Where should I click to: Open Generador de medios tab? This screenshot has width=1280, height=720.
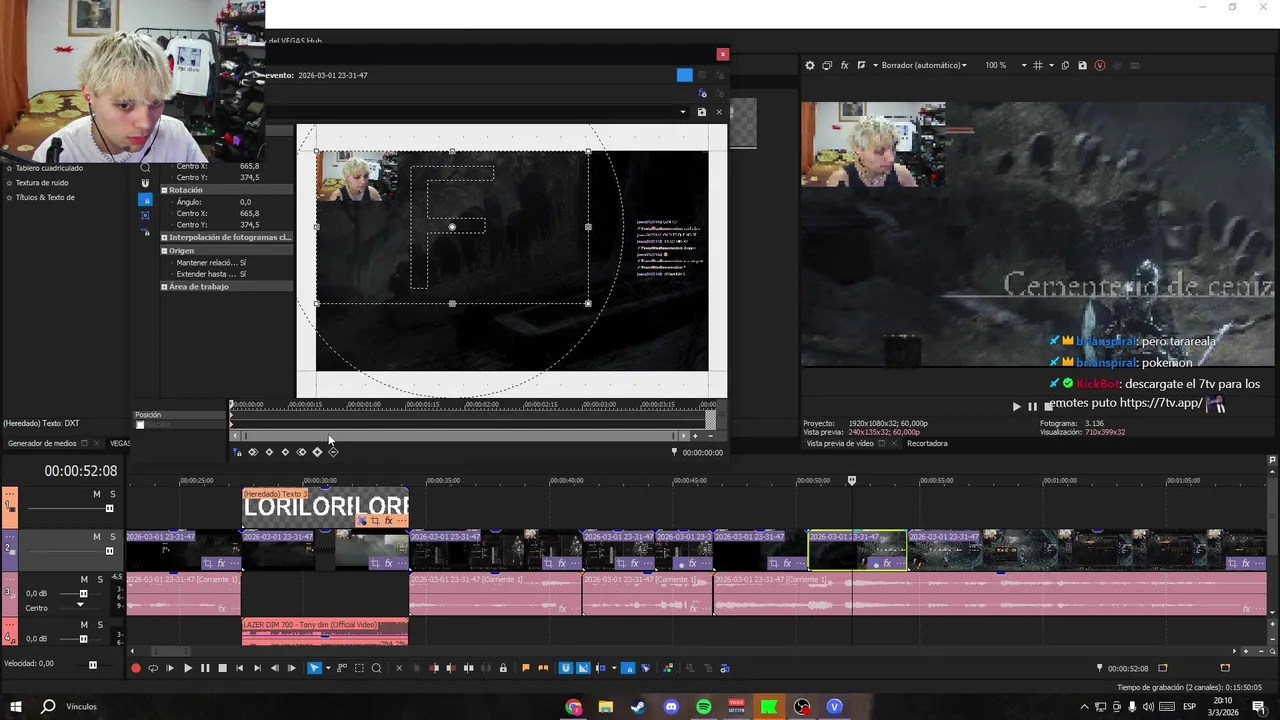click(42, 443)
